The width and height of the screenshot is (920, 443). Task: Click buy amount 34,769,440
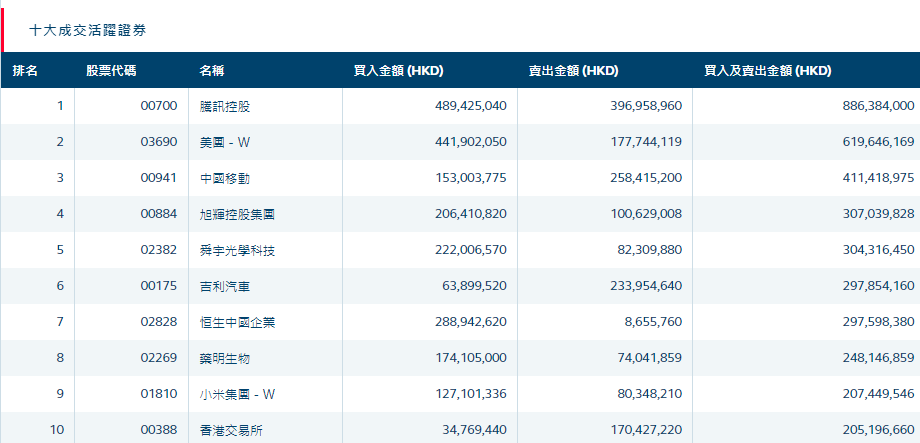475,430
